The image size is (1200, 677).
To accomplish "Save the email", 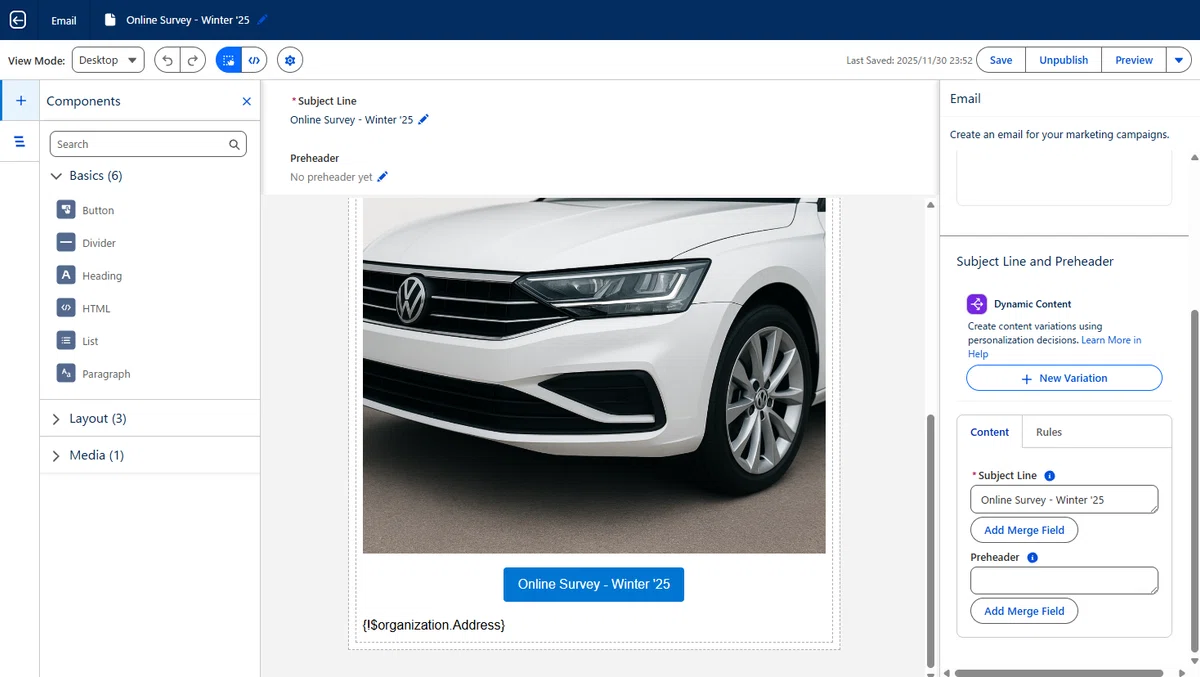I will click(1001, 60).
